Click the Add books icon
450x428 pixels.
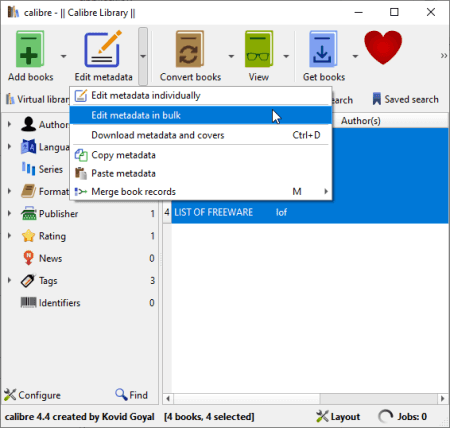[30, 49]
